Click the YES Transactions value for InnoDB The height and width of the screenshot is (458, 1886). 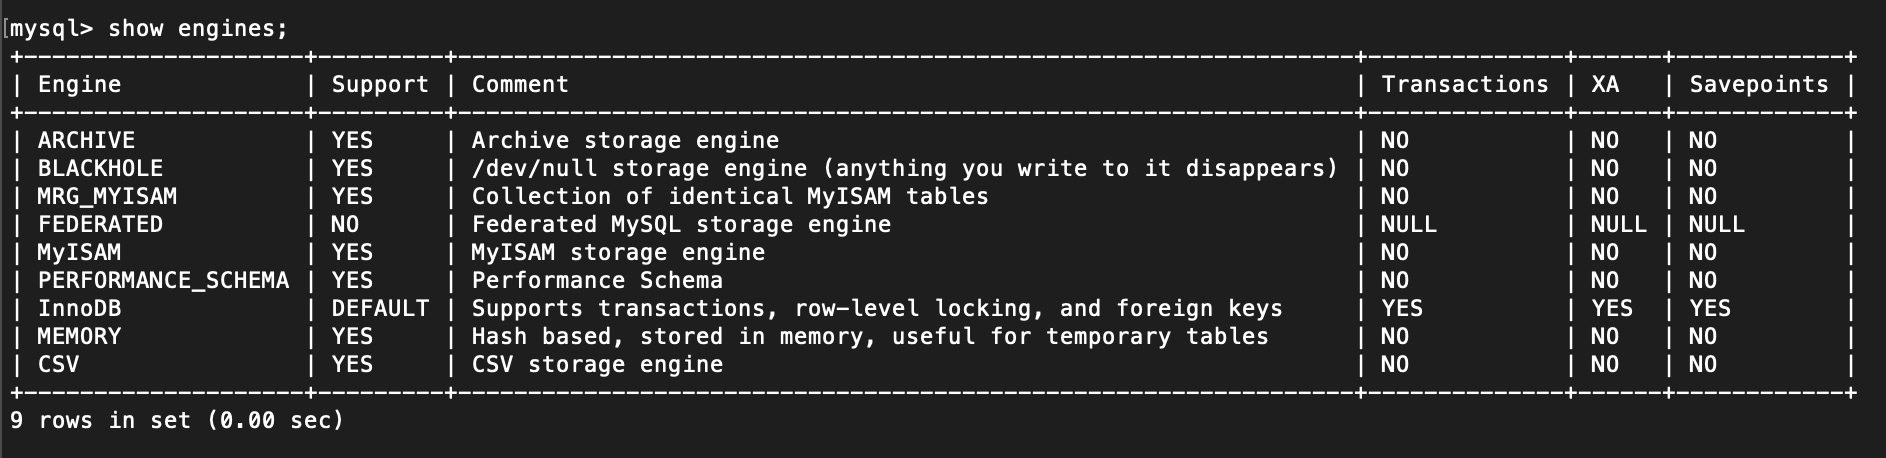pyautogui.click(x=1401, y=309)
